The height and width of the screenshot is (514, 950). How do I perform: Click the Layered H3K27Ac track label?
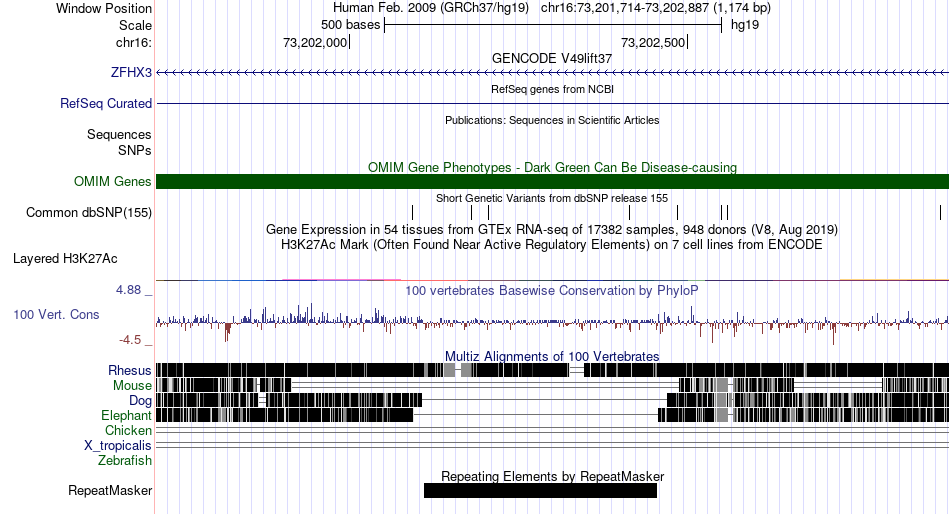65,258
